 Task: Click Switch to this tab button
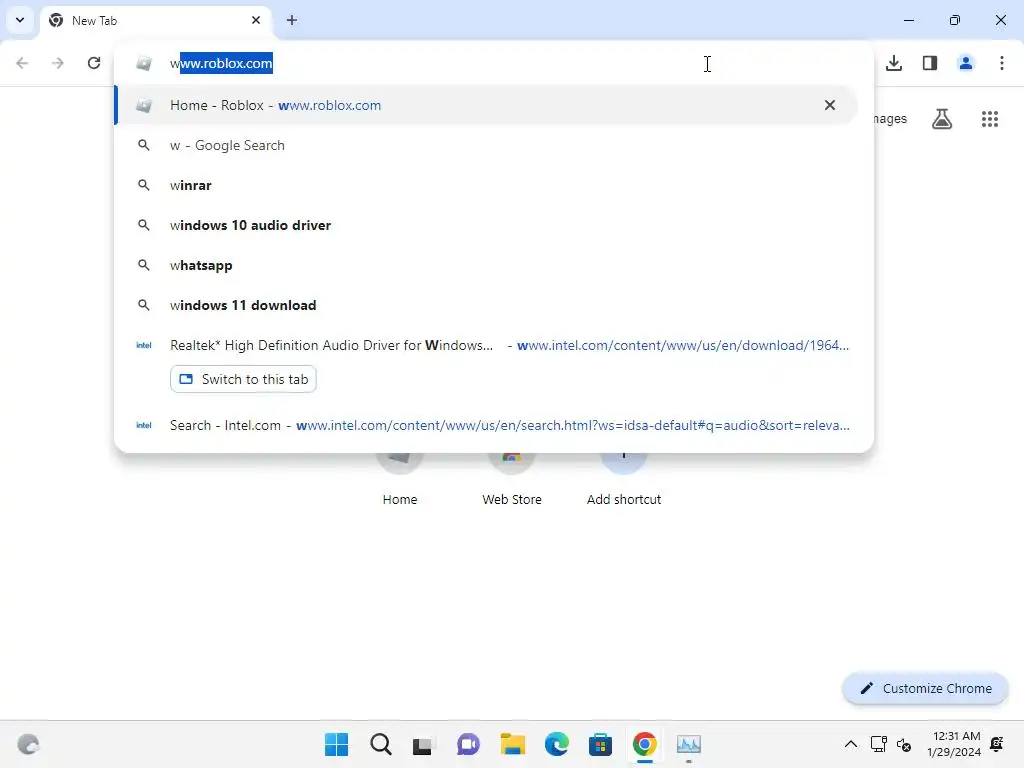[x=243, y=379]
